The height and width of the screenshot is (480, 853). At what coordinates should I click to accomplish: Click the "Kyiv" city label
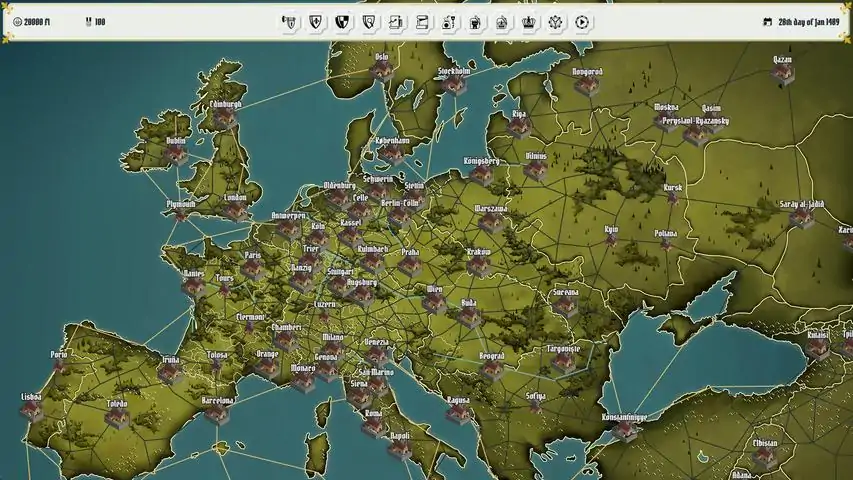coord(611,230)
